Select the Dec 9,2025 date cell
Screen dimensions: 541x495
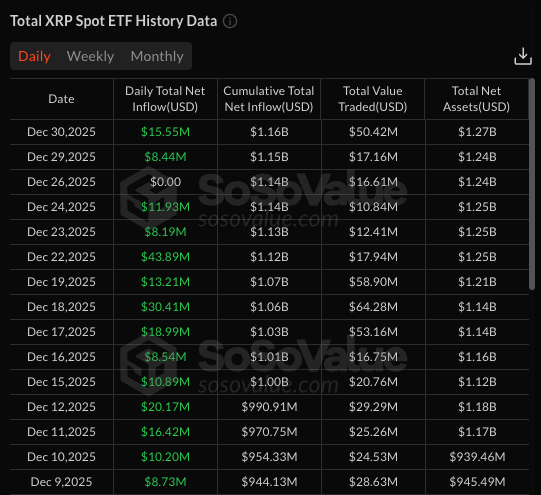coord(61,482)
